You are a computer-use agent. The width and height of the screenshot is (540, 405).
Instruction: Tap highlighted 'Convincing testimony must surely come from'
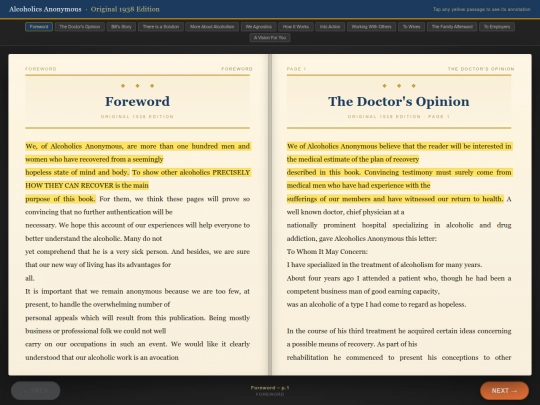tap(438, 173)
